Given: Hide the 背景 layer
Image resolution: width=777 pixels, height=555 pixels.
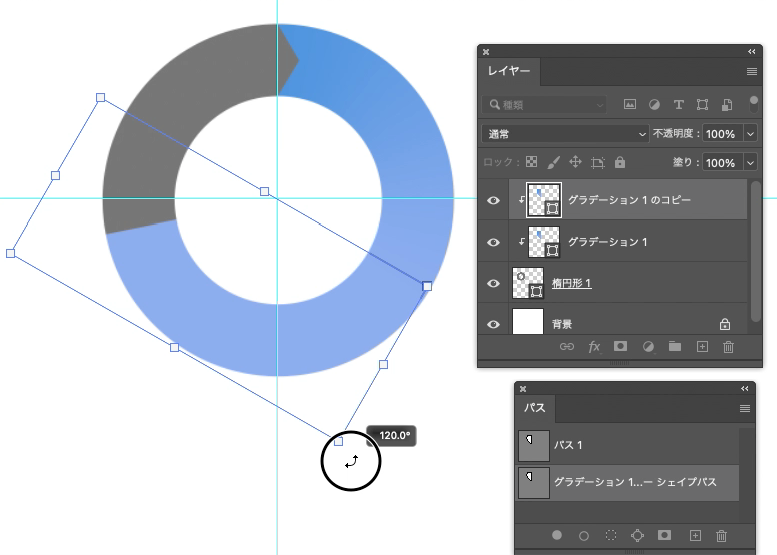Looking at the screenshot, I should [x=493, y=324].
